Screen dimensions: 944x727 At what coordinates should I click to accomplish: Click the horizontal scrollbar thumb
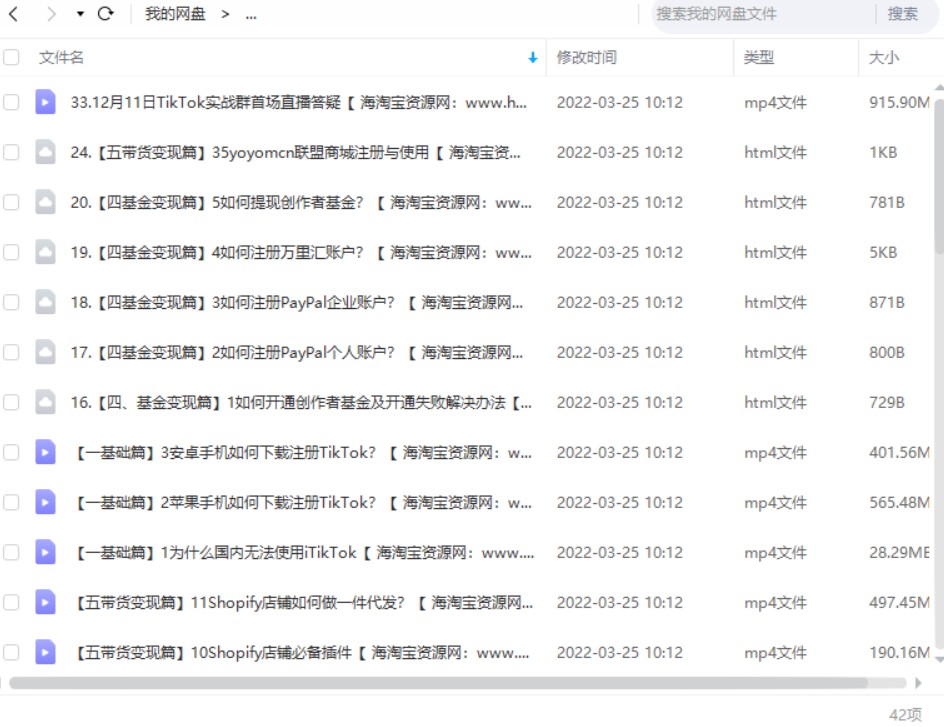(438, 682)
